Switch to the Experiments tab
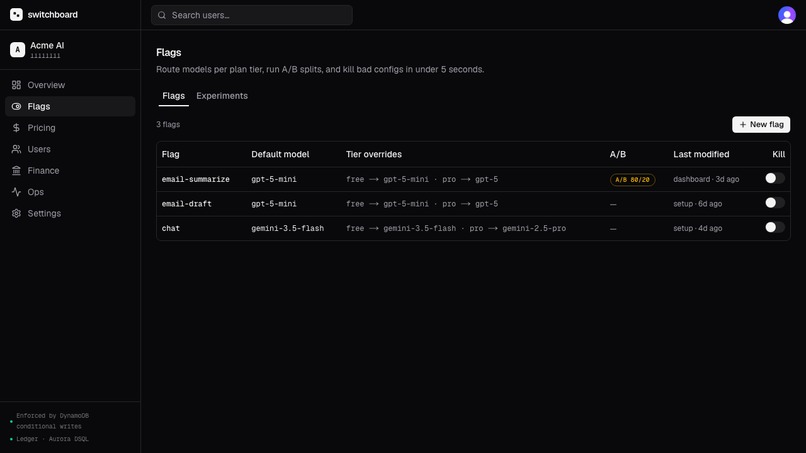The image size is (806, 453). click(x=222, y=96)
